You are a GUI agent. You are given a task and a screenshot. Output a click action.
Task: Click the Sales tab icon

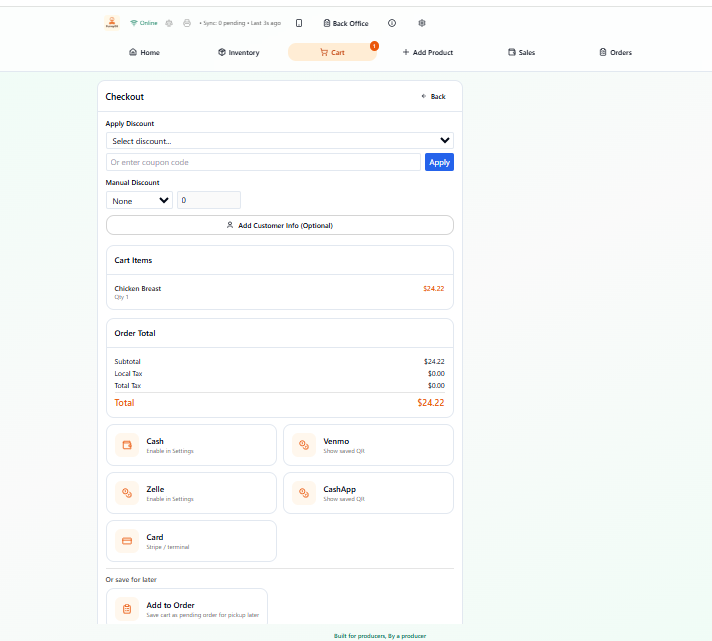coord(512,52)
